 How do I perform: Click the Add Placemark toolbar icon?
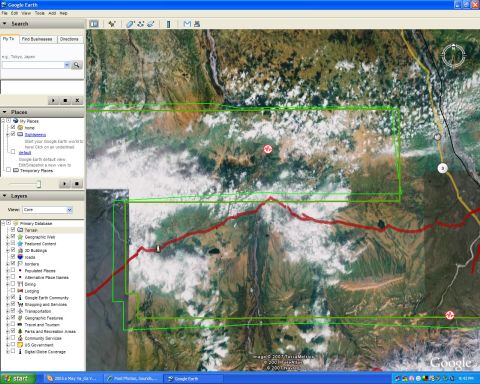pos(112,24)
